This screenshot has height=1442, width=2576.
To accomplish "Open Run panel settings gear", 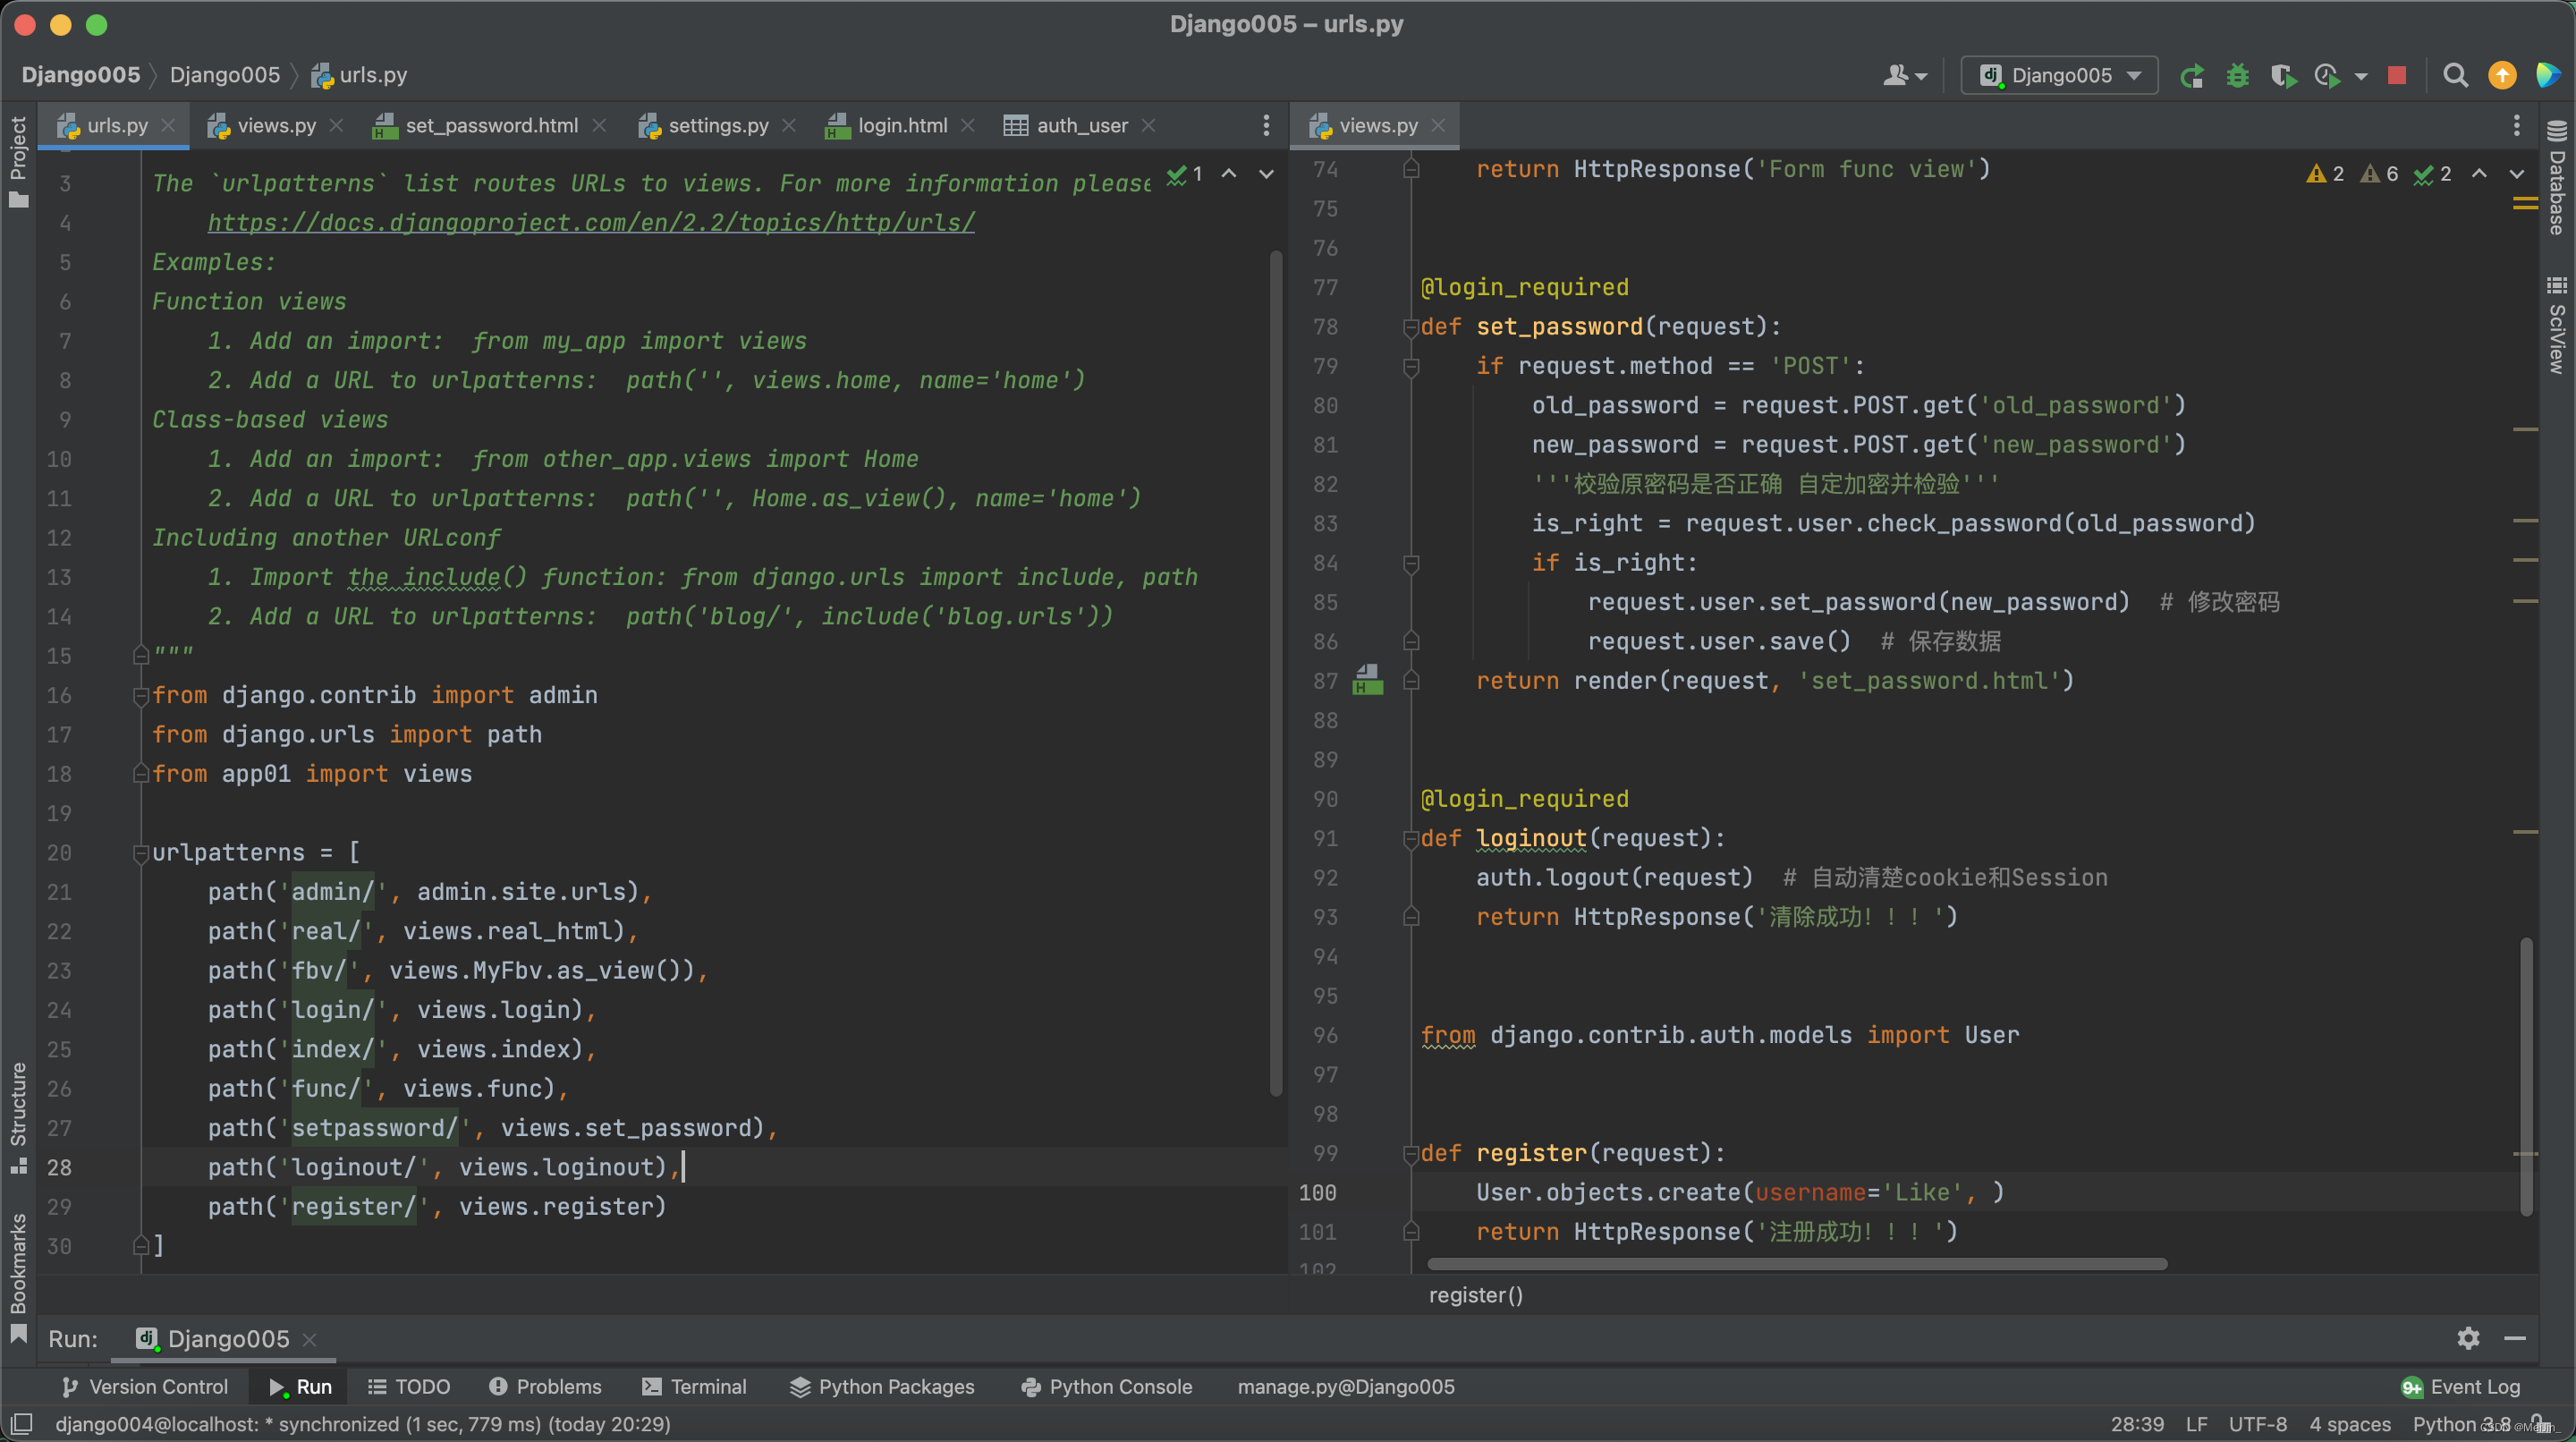I will [2467, 1338].
